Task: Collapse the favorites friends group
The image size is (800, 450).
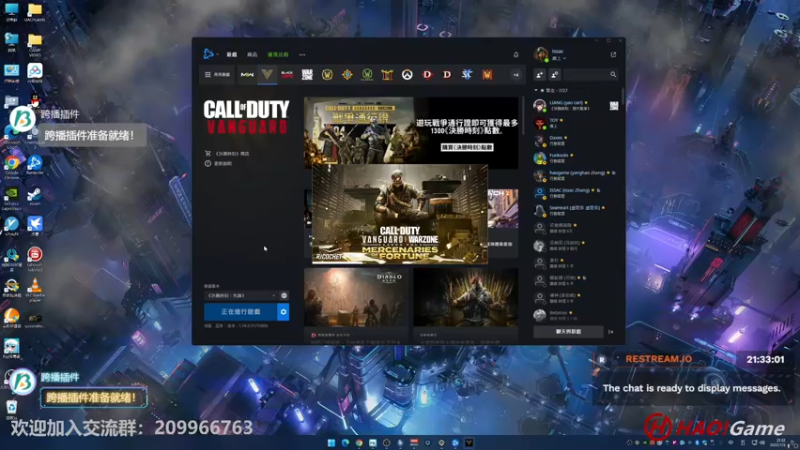Action: pos(536,90)
